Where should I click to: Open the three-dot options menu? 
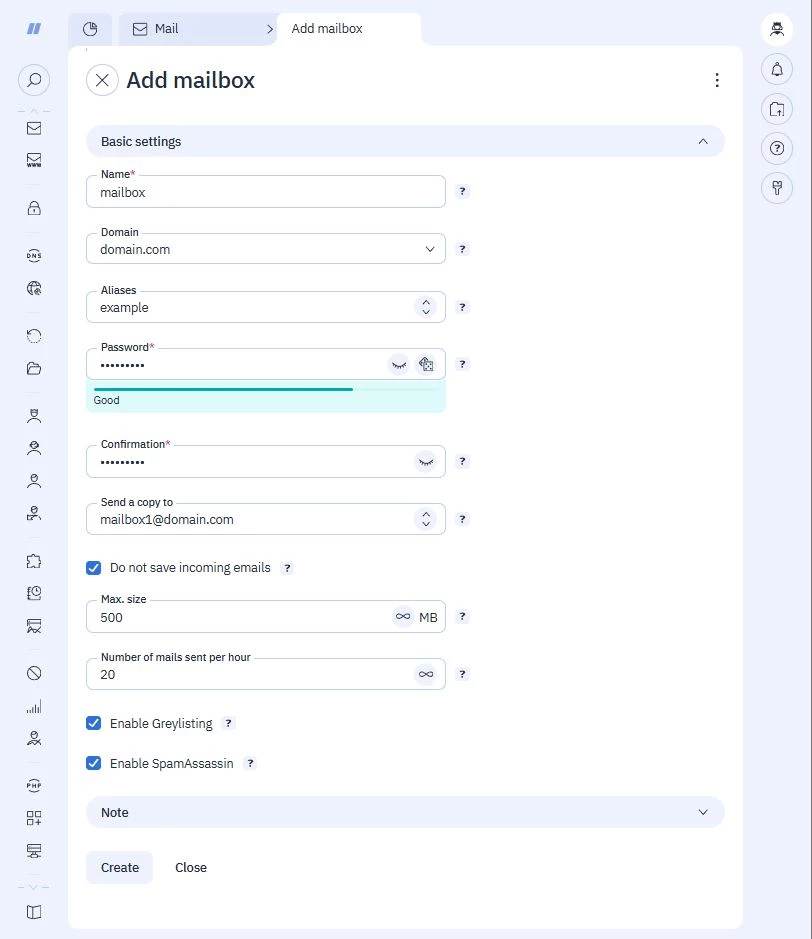[x=717, y=80]
